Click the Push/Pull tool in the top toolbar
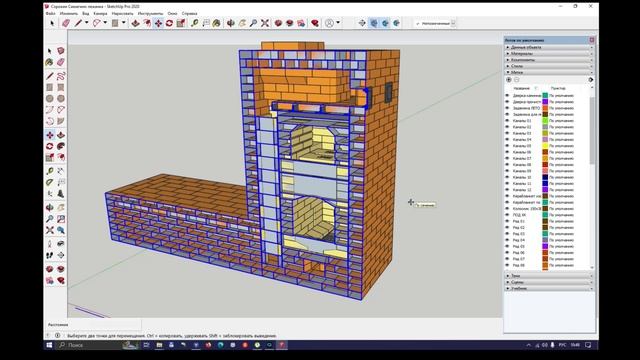The width and height of the screenshot is (640, 360). (x=136, y=23)
